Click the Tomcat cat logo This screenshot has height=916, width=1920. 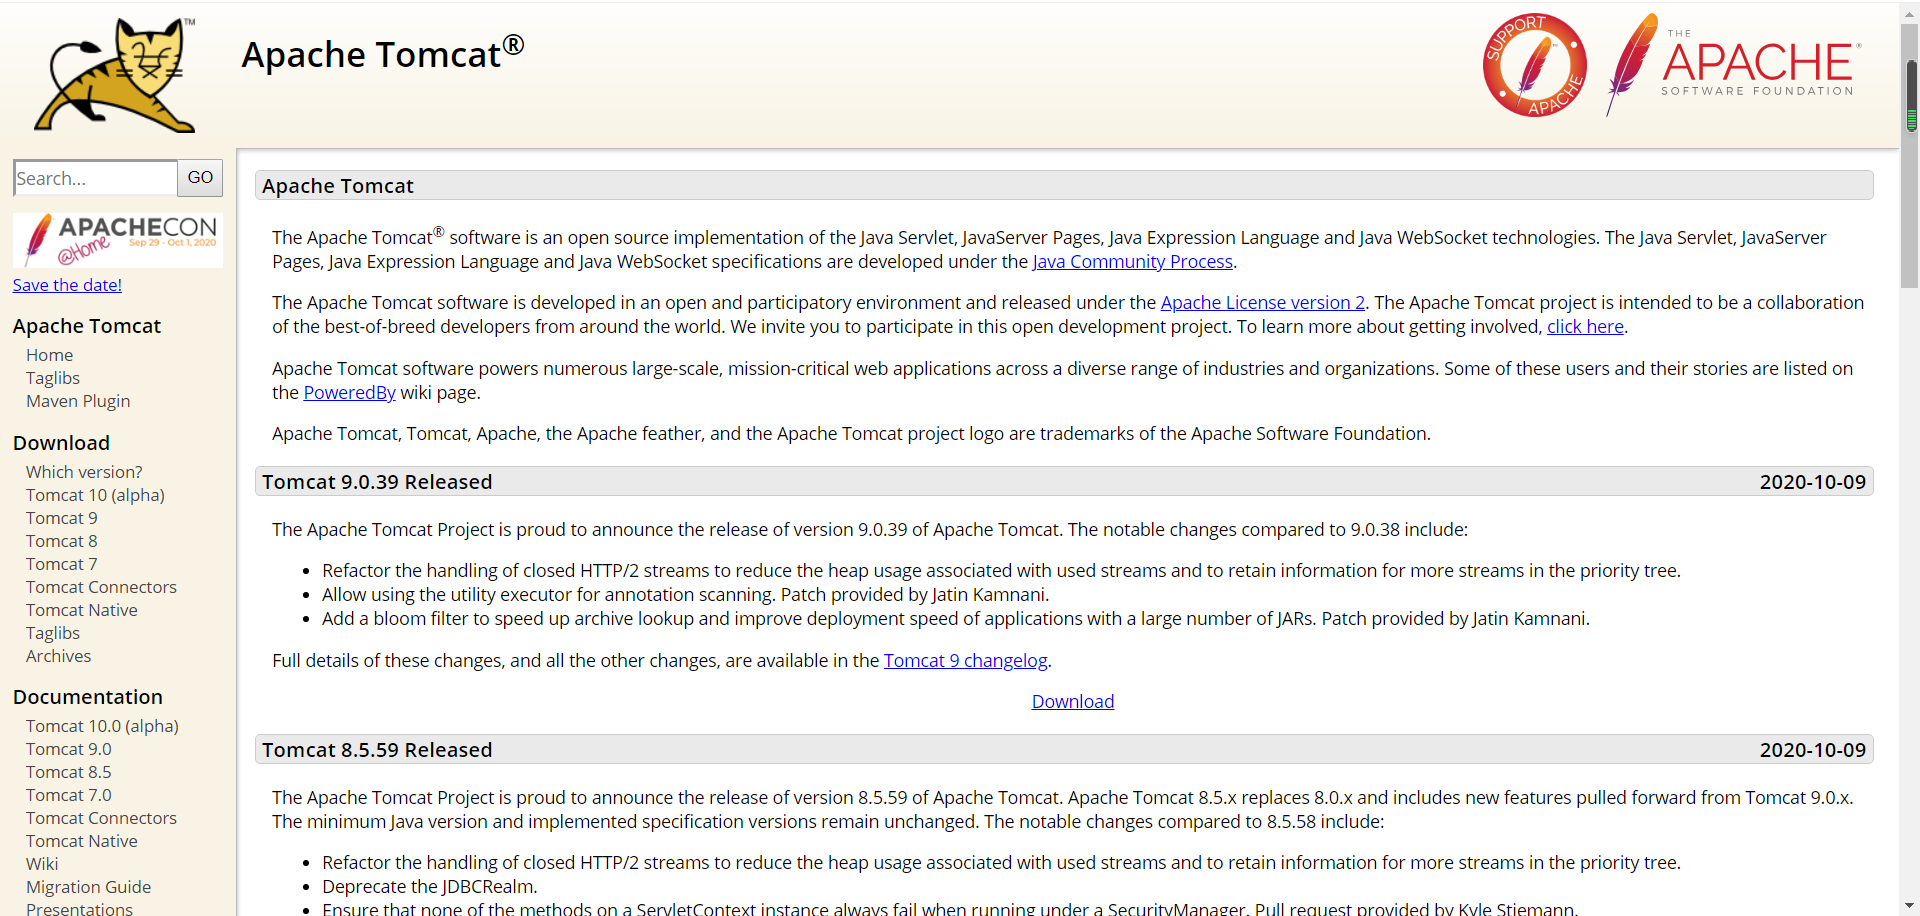point(115,75)
